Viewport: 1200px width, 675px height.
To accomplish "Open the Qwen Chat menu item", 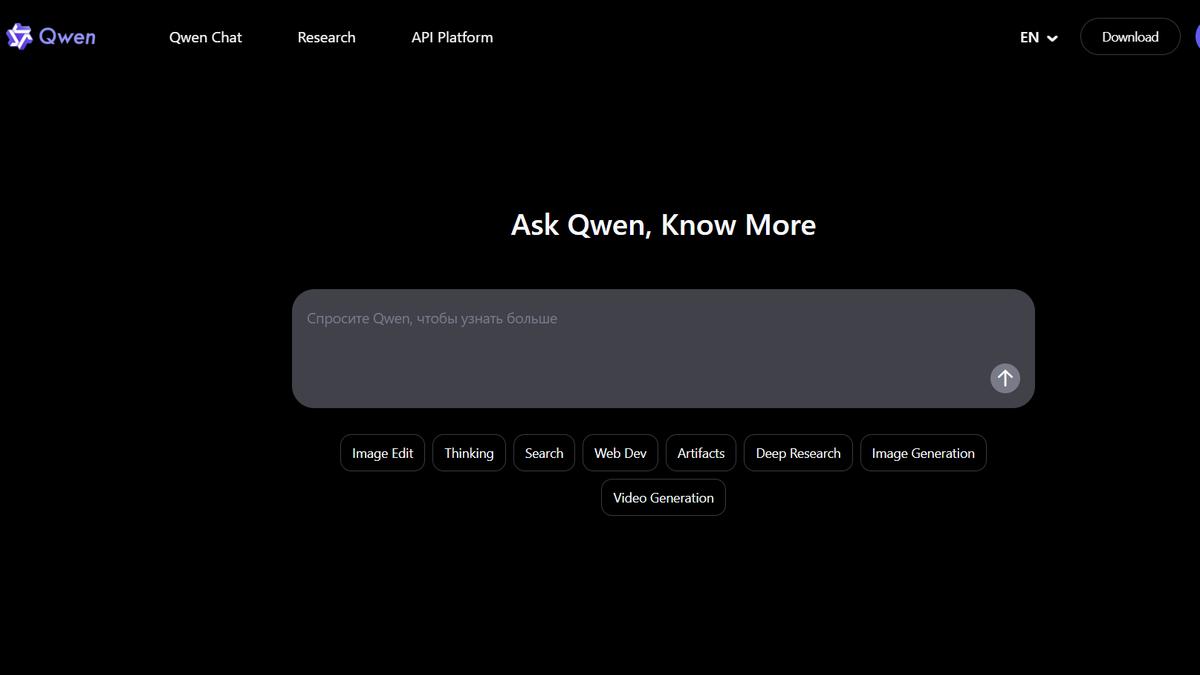I will click(205, 37).
